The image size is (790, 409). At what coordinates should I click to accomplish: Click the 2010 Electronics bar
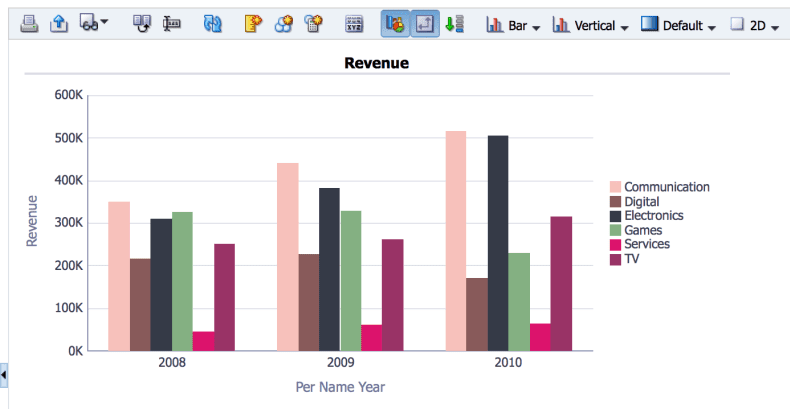[x=498, y=243]
